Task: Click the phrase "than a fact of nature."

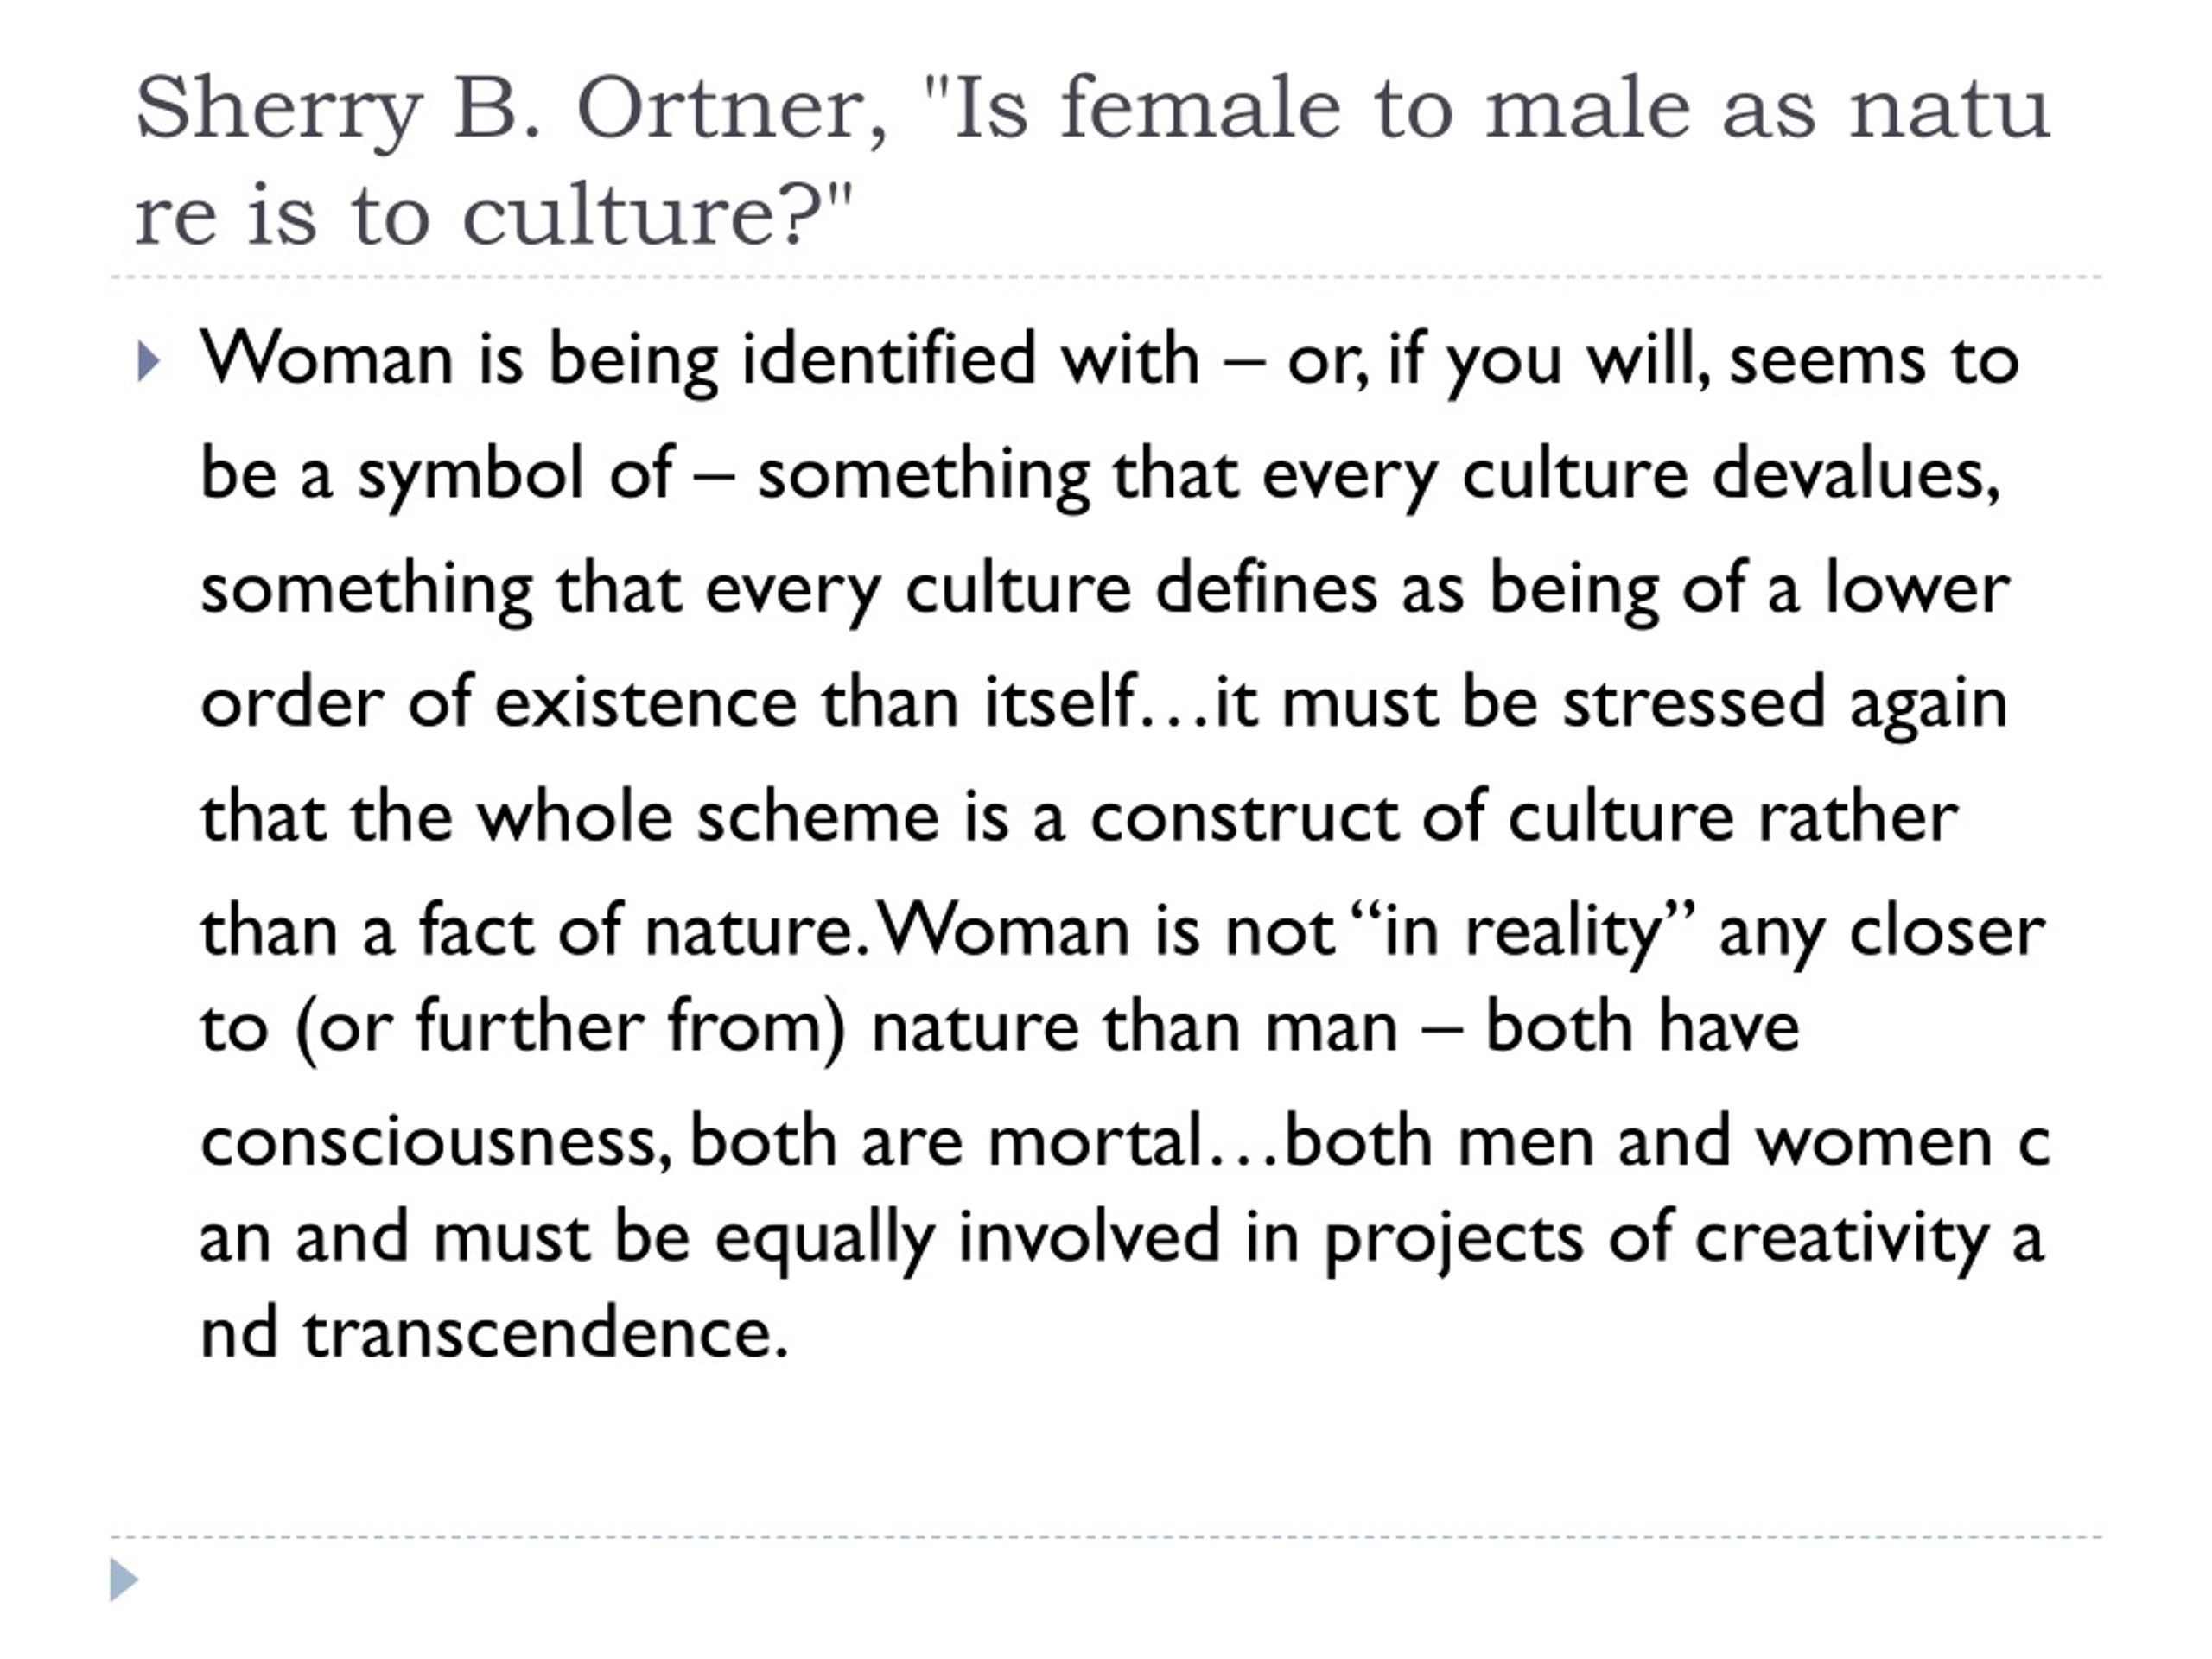Action: click(x=535, y=930)
